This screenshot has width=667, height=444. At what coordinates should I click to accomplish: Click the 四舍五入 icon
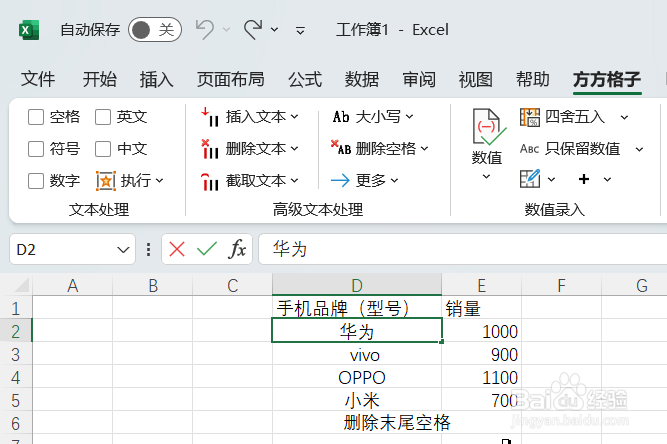[x=530, y=117]
